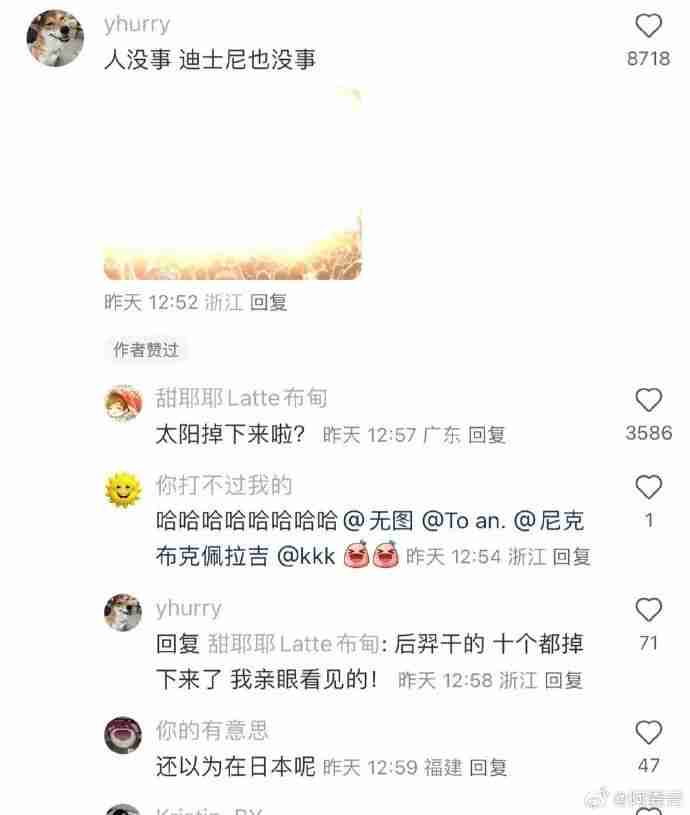Image resolution: width=690 pixels, height=815 pixels.
Task: Open 你的有意思 user avatar
Action: (123, 735)
